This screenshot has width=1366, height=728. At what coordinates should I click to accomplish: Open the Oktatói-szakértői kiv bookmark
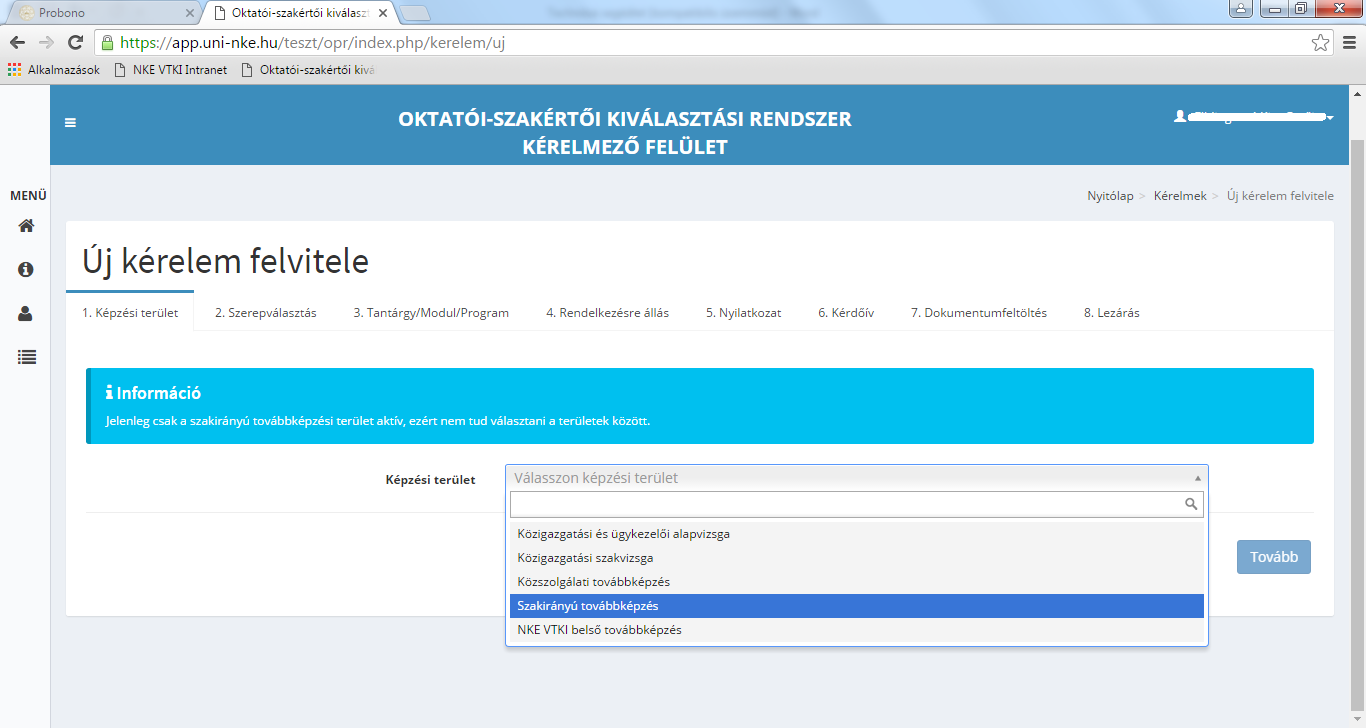pos(307,70)
